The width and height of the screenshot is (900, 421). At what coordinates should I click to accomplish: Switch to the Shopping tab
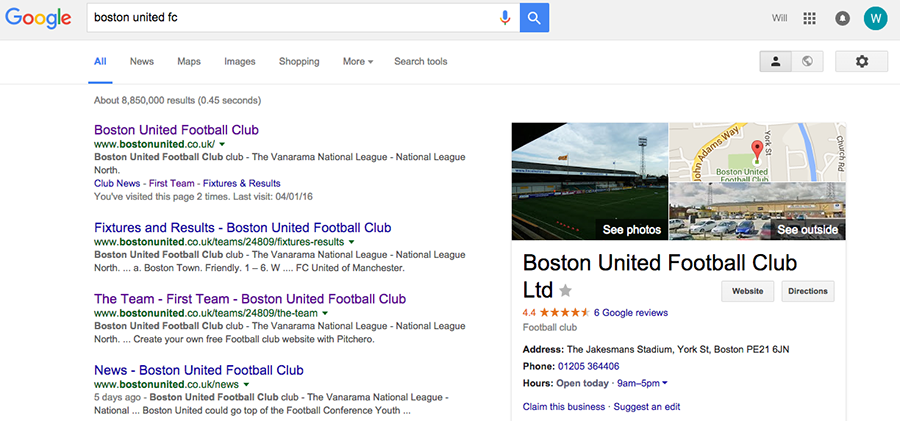[299, 61]
